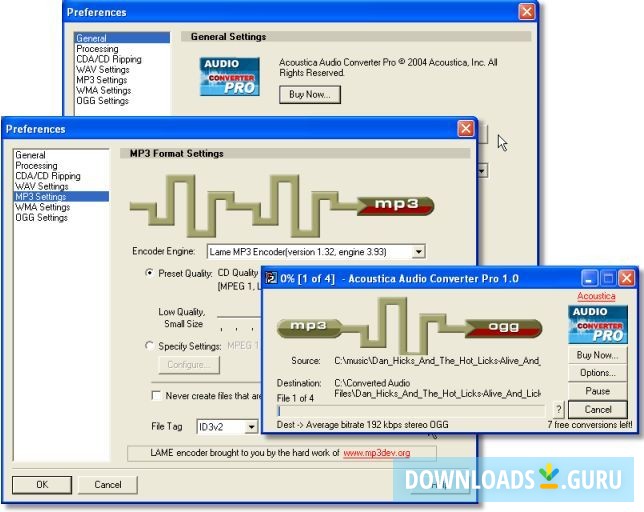This screenshot has width=644, height=512.
Task: Click the mp3 source format badge in converter window
Action: click(x=309, y=327)
